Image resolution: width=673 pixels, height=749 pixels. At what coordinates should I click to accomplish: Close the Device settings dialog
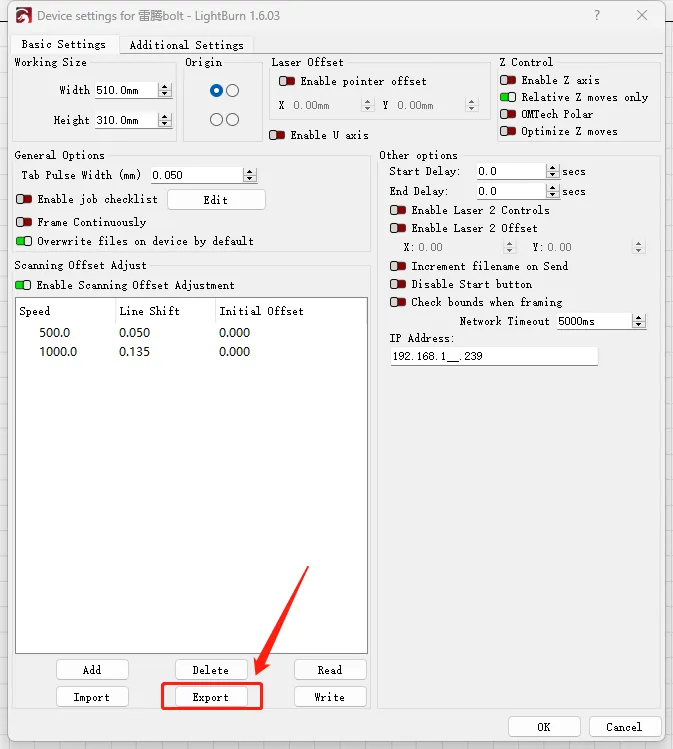pyautogui.click(x=642, y=15)
